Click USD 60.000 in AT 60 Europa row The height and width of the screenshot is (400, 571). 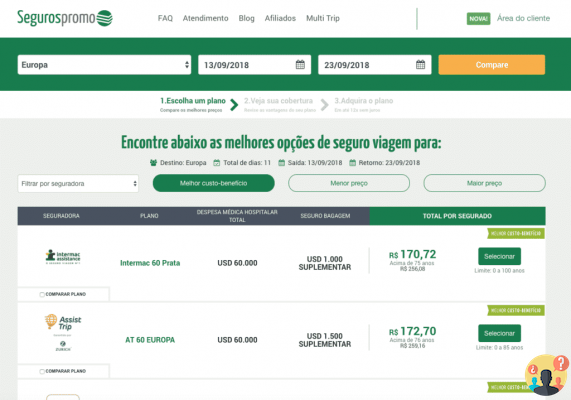237,340
